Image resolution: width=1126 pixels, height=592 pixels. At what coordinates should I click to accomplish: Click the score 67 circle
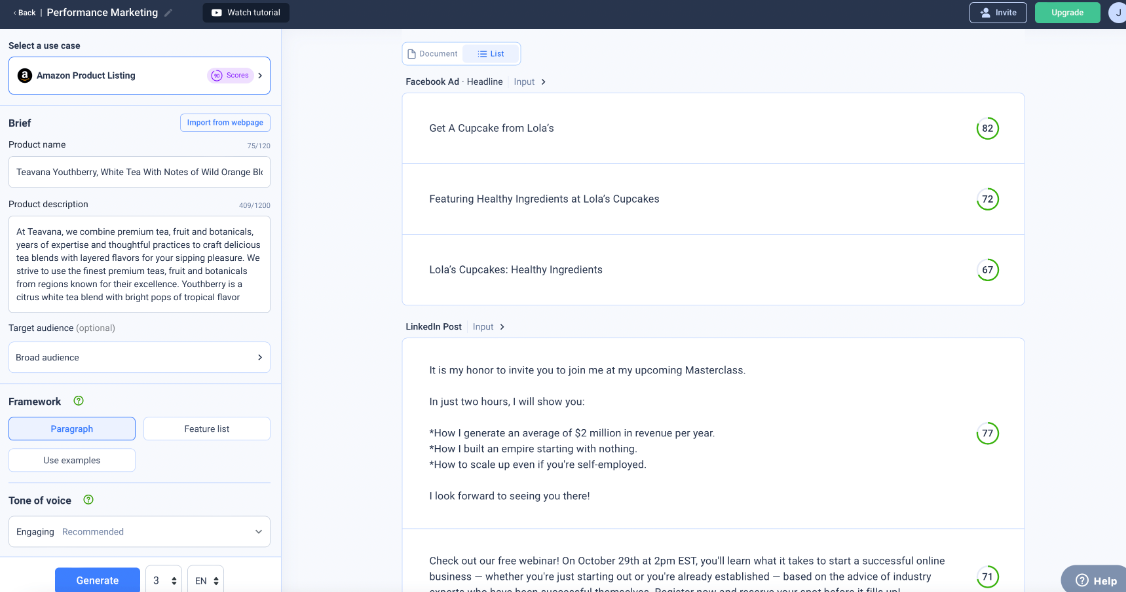(x=987, y=270)
